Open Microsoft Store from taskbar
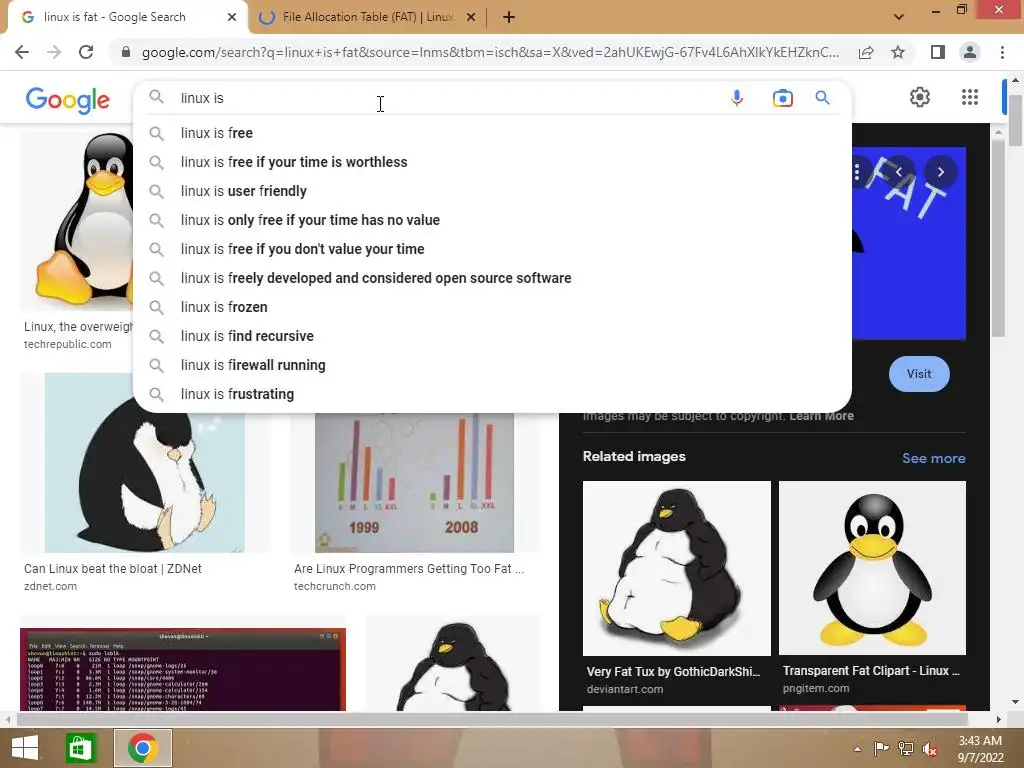1024x768 pixels. [81, 748]
